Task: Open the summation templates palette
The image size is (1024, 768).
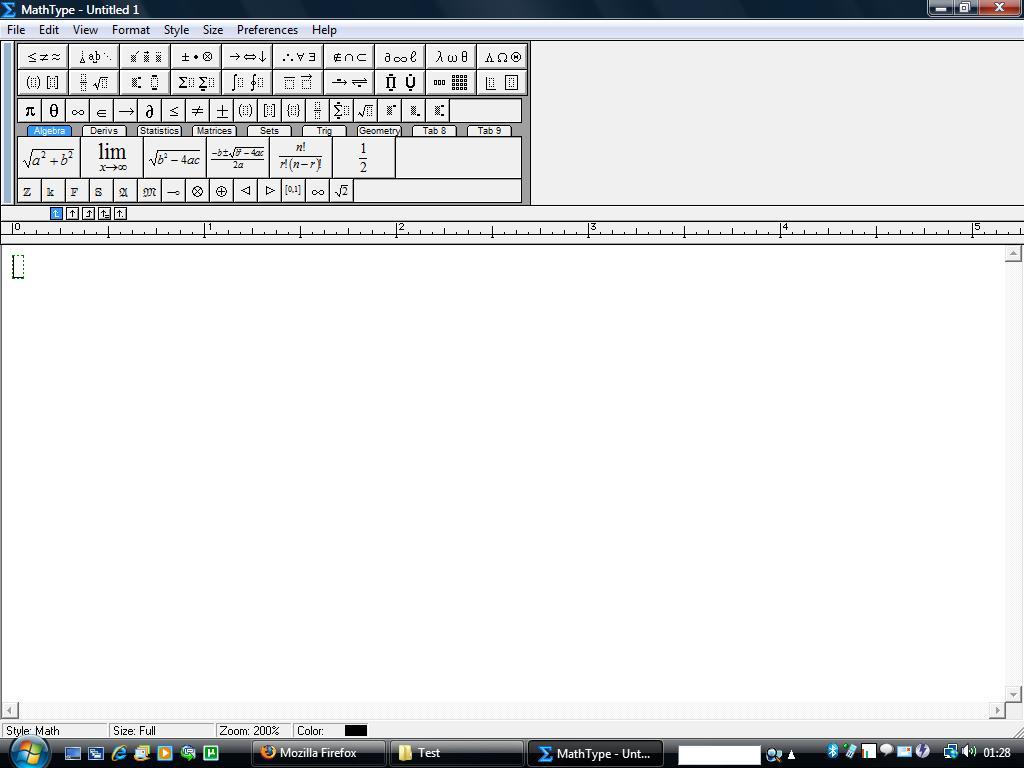Action: (x=196, y=82)
